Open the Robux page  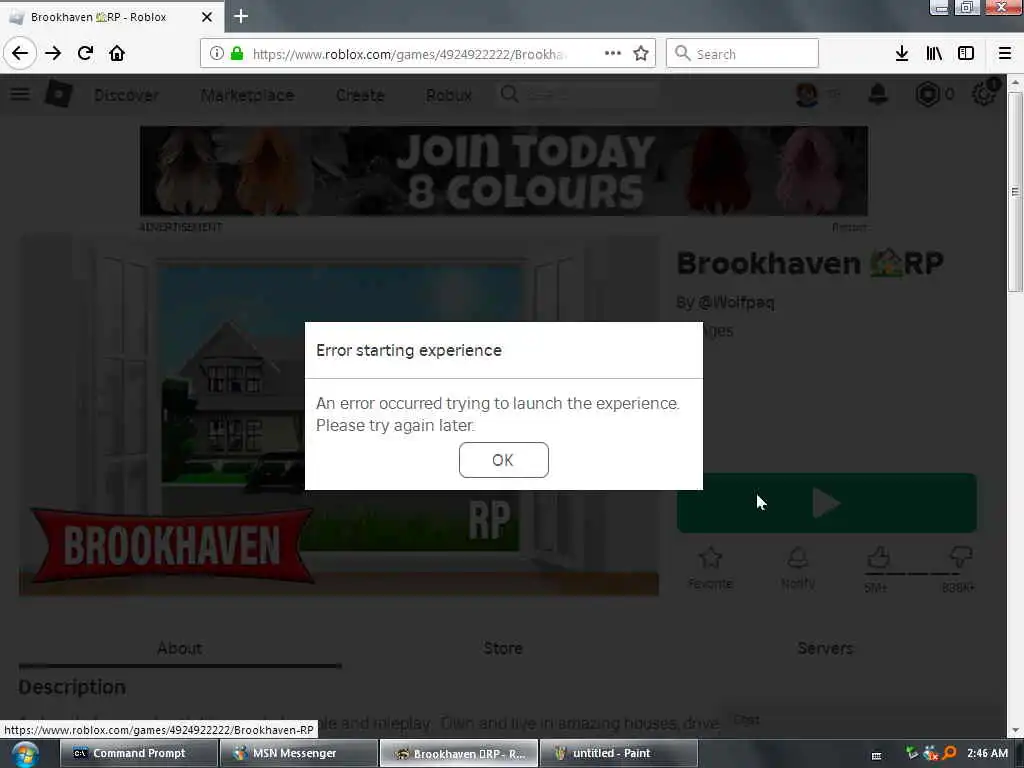(x=449, y=95)
